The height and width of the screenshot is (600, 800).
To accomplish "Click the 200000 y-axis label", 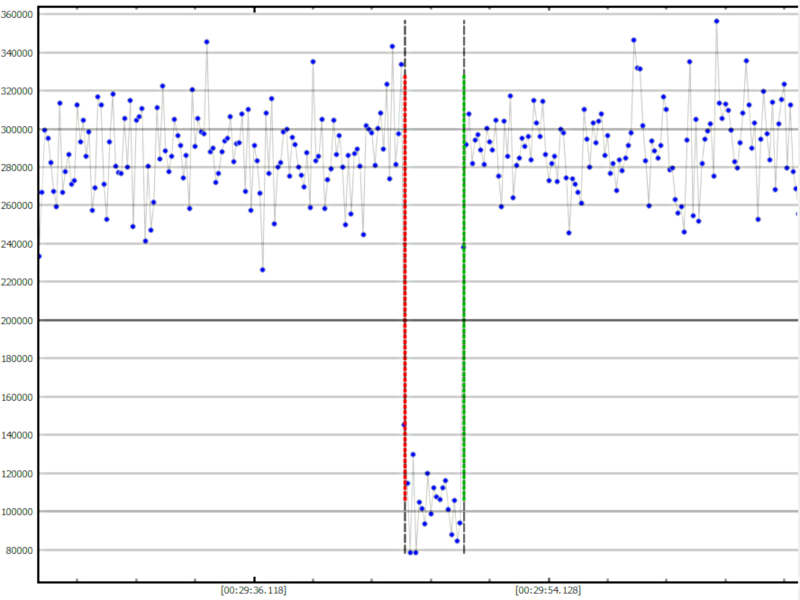I will 18,321.
